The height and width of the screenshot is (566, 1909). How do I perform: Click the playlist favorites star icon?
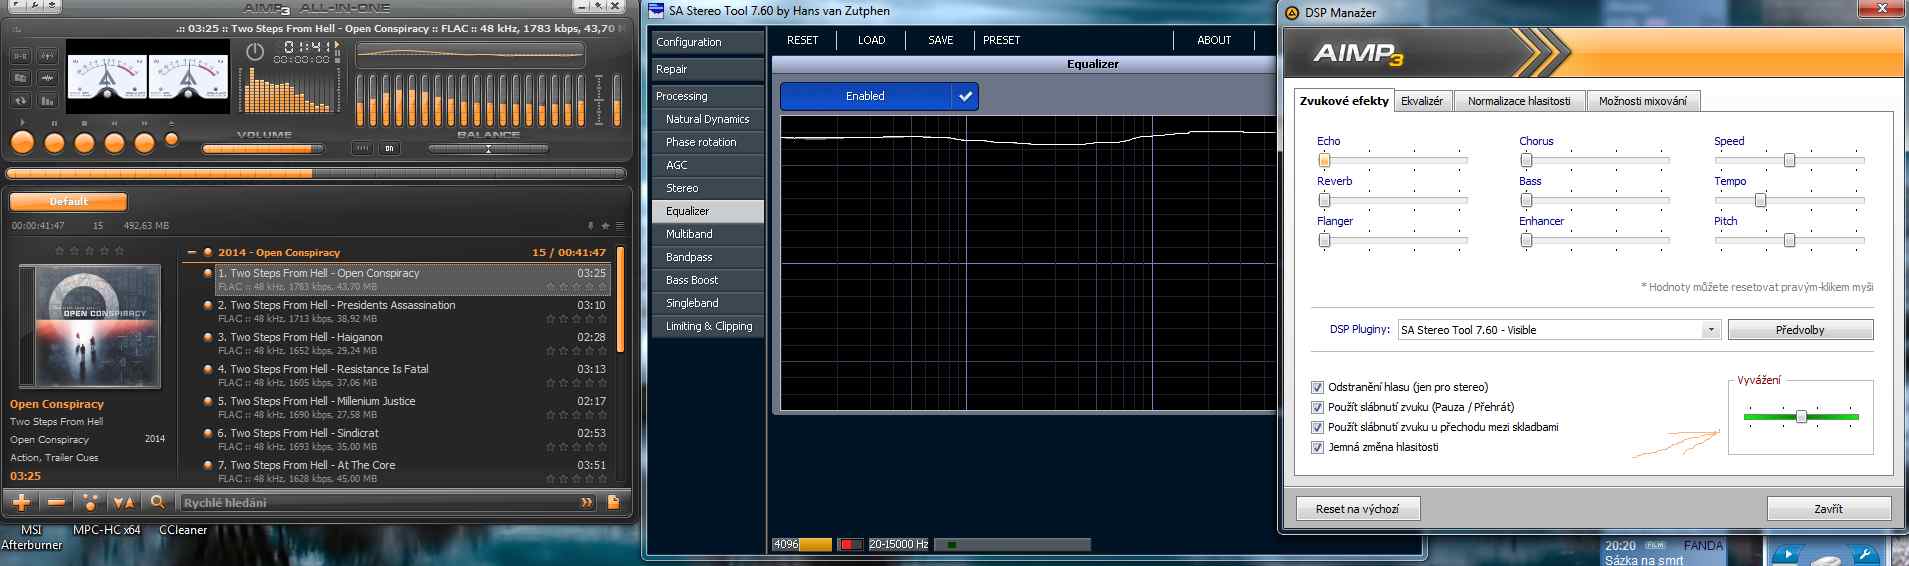pyautogui.click(x=605, y=226)
